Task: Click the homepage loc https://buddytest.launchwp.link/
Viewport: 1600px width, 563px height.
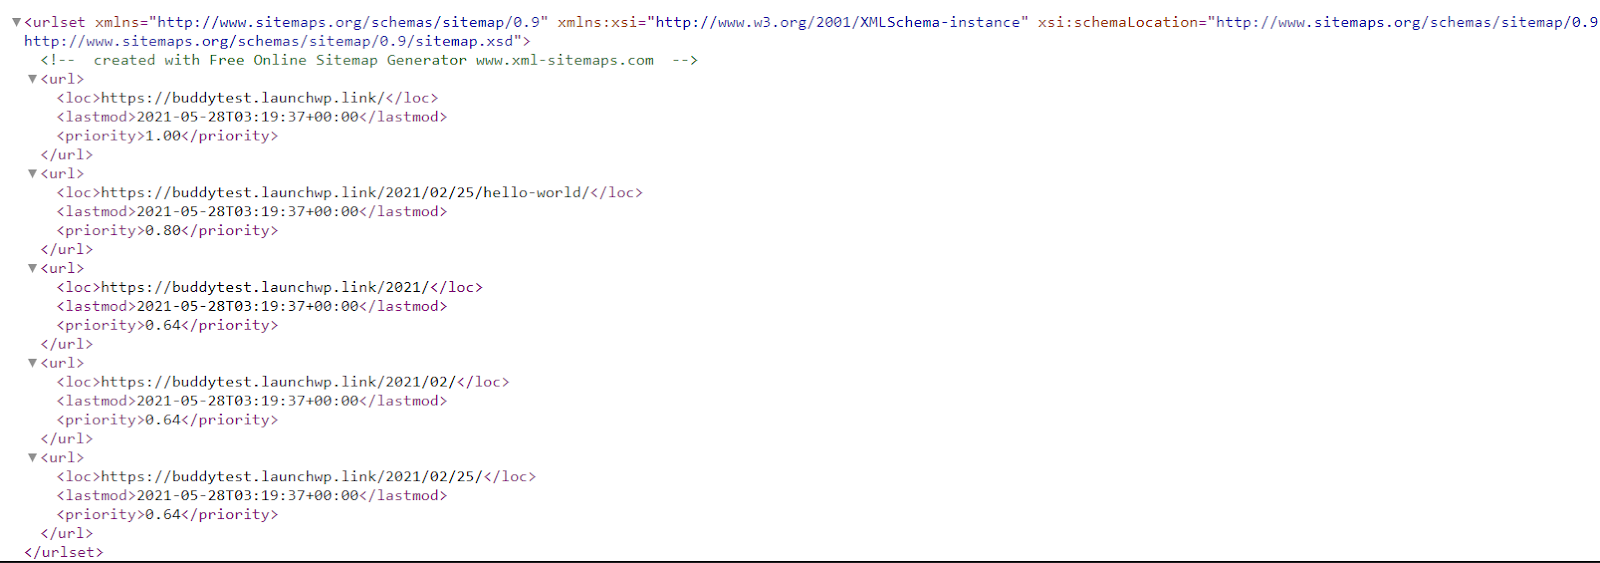Action: 243,98
